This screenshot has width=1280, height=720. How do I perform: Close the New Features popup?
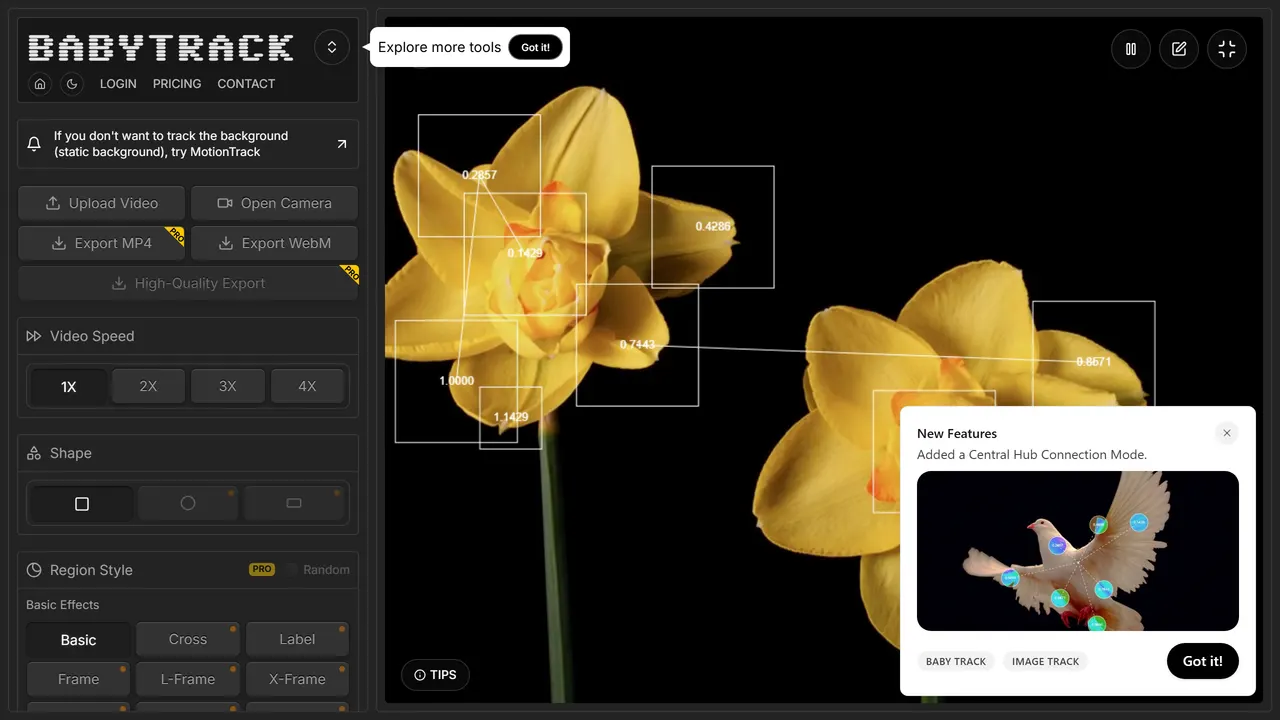pos(1227,433)
